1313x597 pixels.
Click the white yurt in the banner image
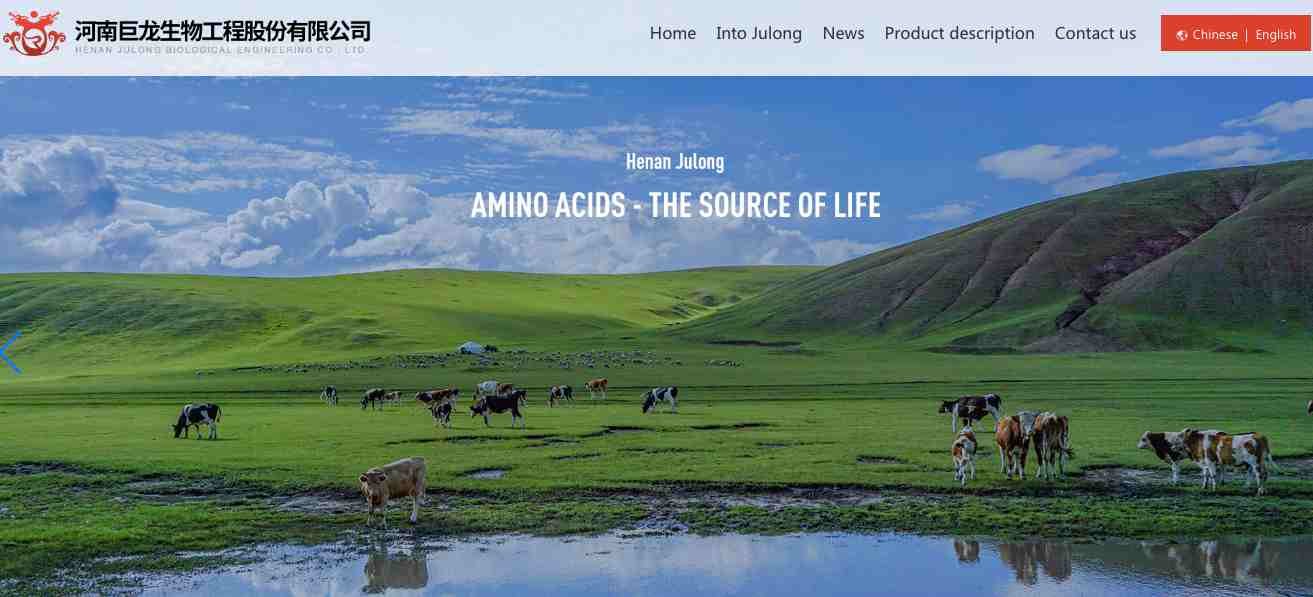tap(473, 347)
